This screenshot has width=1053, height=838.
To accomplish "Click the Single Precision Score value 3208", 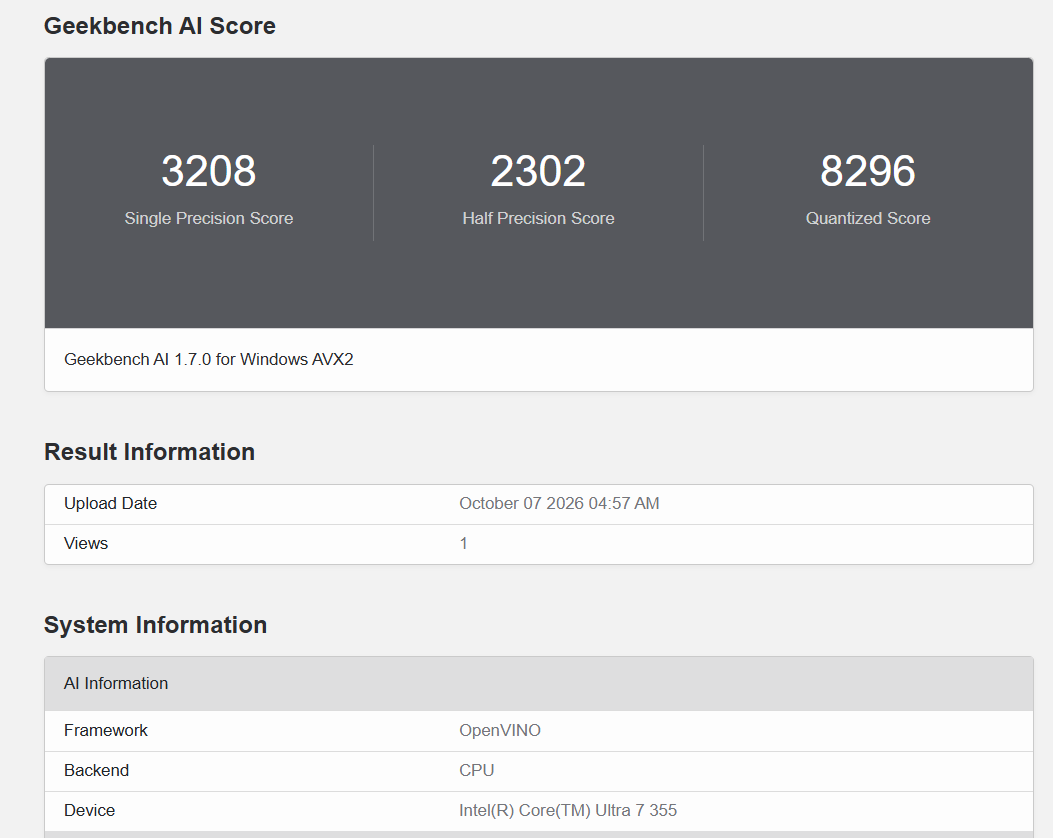I will (208, 171).
